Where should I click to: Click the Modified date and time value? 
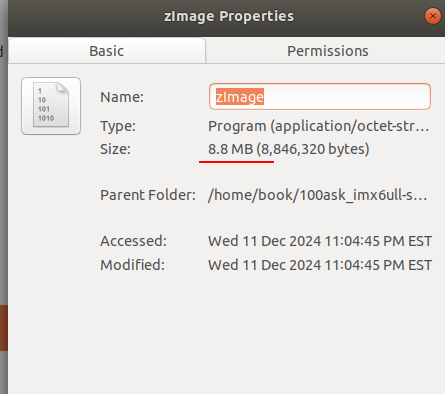click(320, 265)
